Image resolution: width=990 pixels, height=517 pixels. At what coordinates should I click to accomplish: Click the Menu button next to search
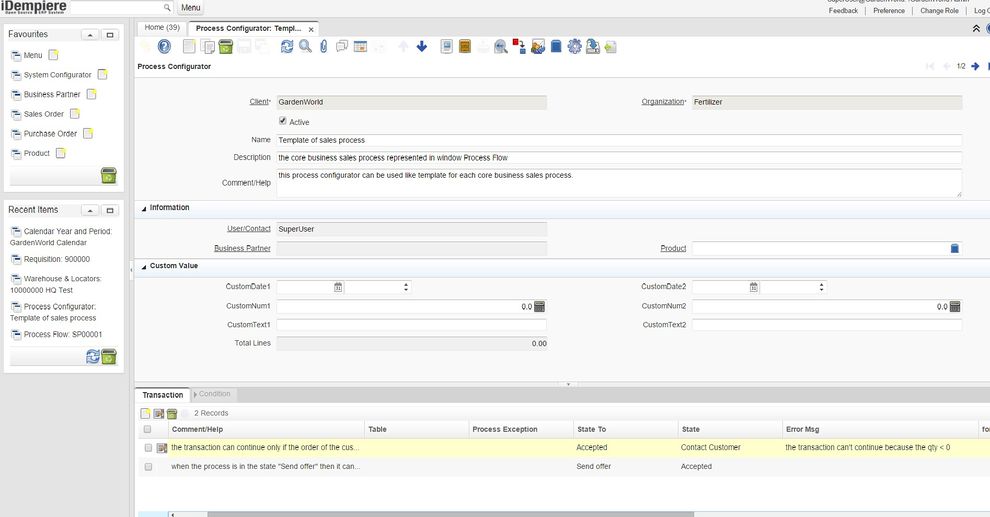tap(191, 8)
